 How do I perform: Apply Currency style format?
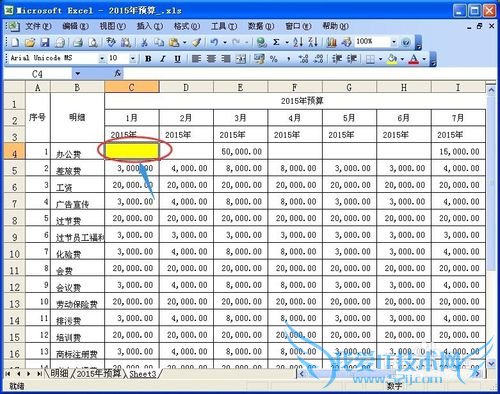[259, 59]
